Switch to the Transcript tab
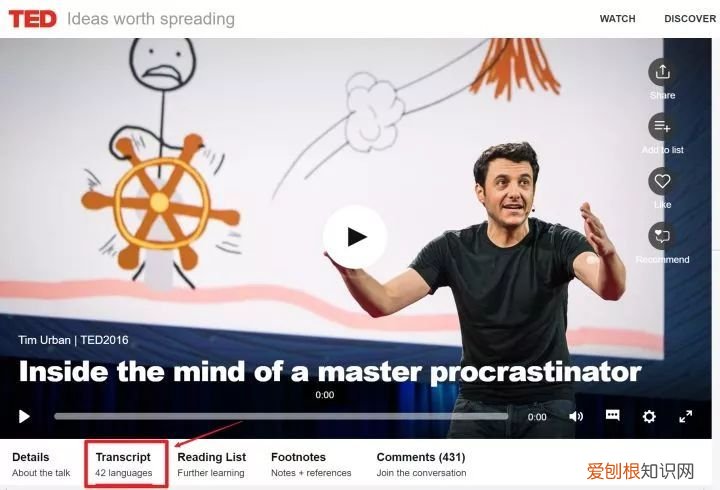The width and height of the screenshot is (720, 490). coord(124,464)
